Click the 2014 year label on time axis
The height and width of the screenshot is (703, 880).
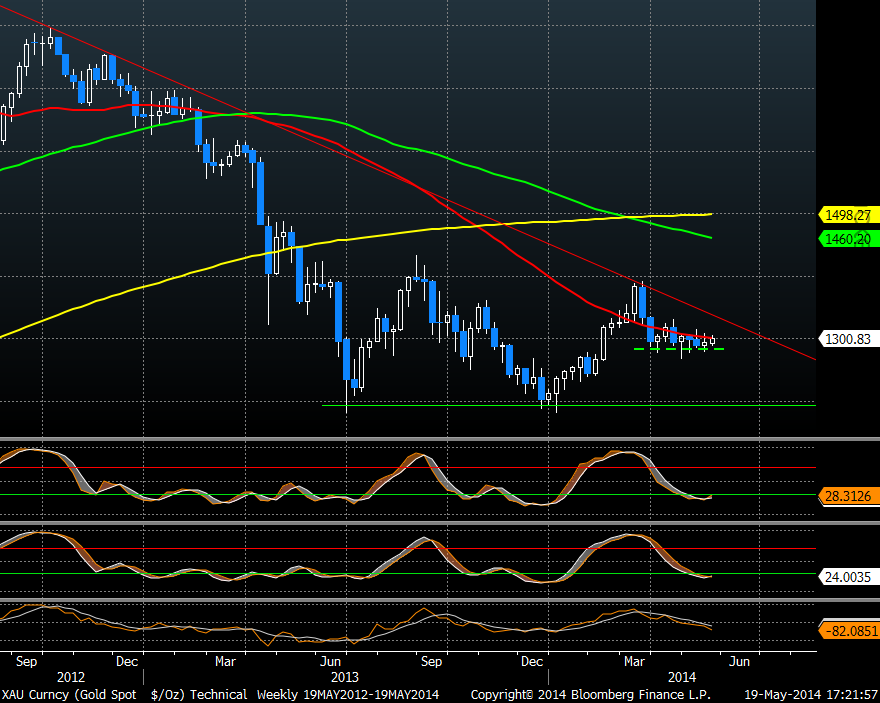click(x=682, y=677)
